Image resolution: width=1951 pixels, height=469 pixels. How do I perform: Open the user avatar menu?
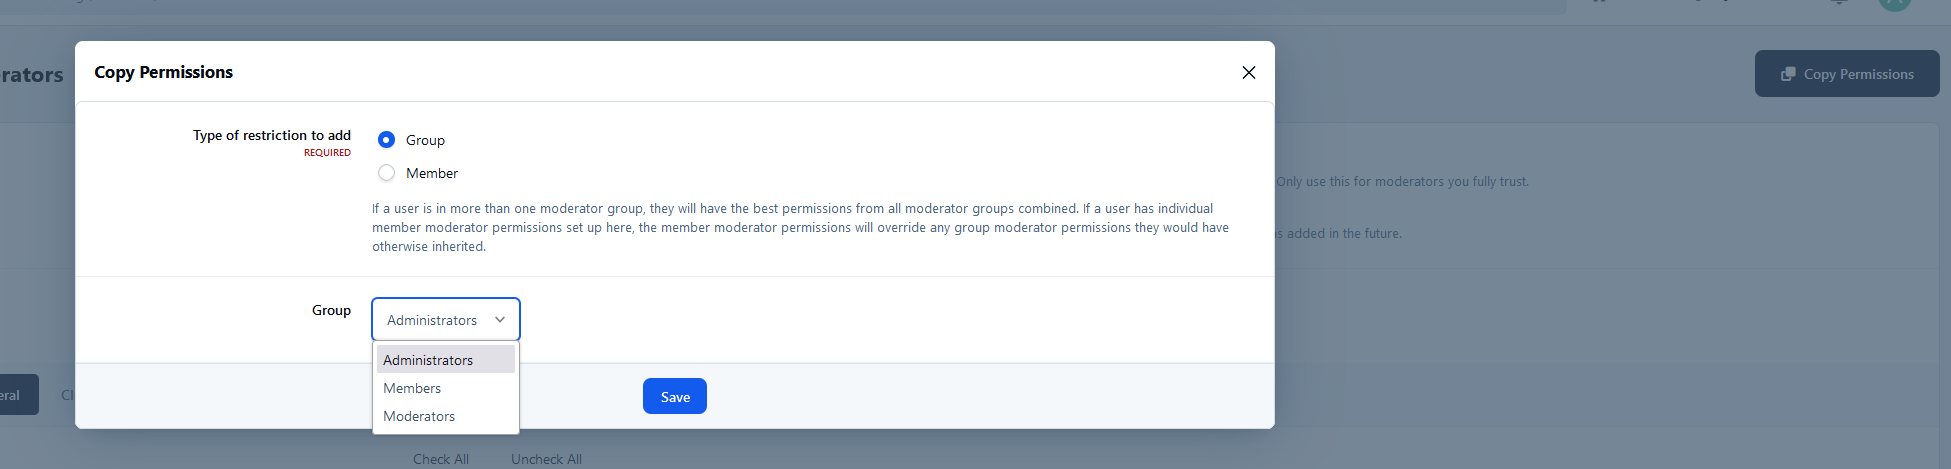coord(1894,4)
